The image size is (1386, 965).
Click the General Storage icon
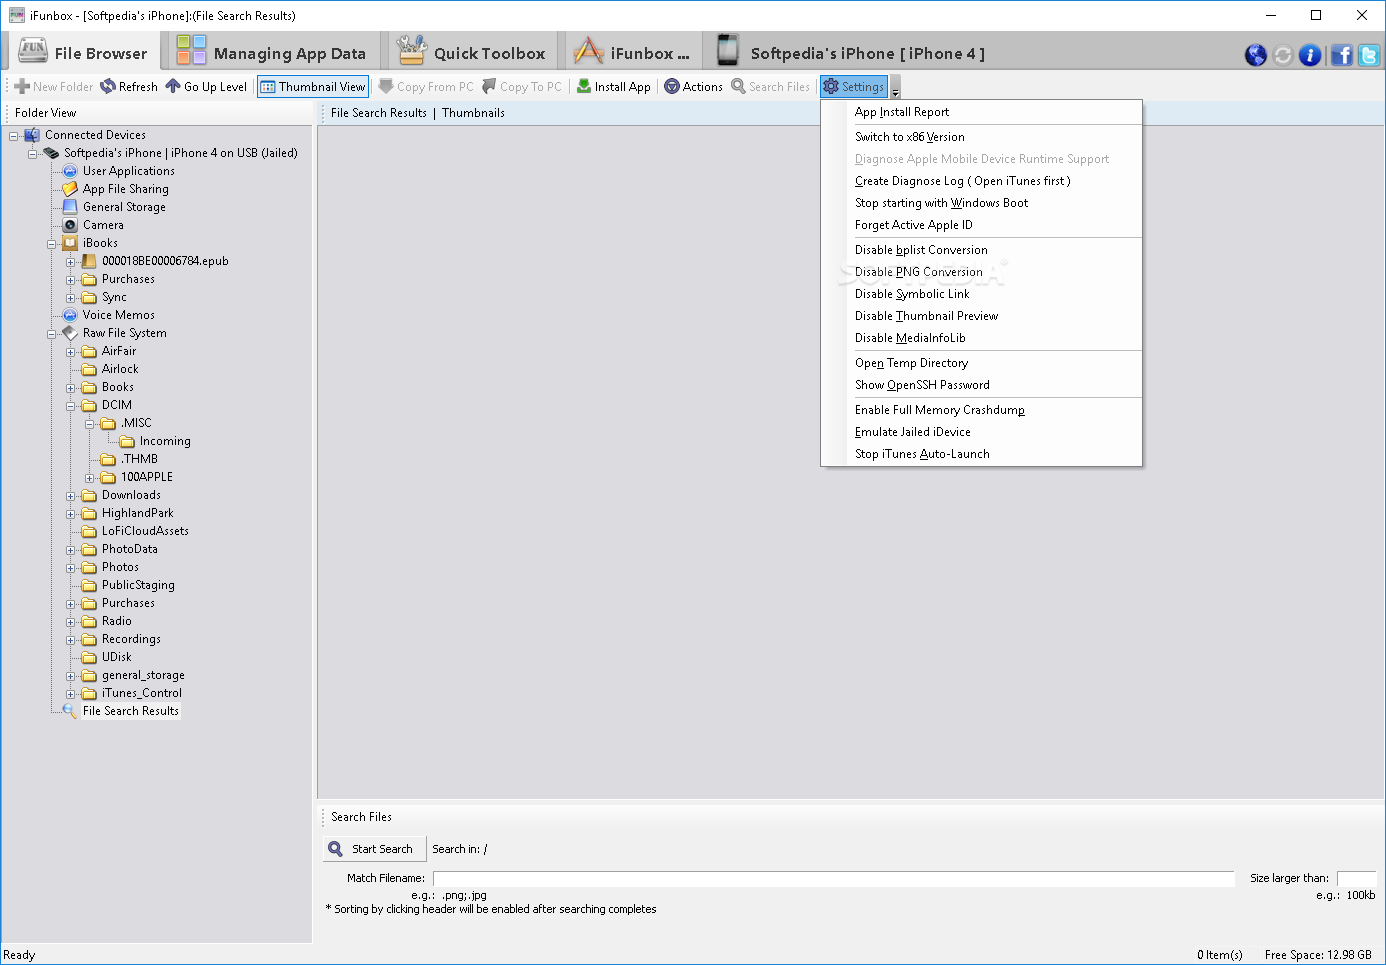(x=70, y=207)
